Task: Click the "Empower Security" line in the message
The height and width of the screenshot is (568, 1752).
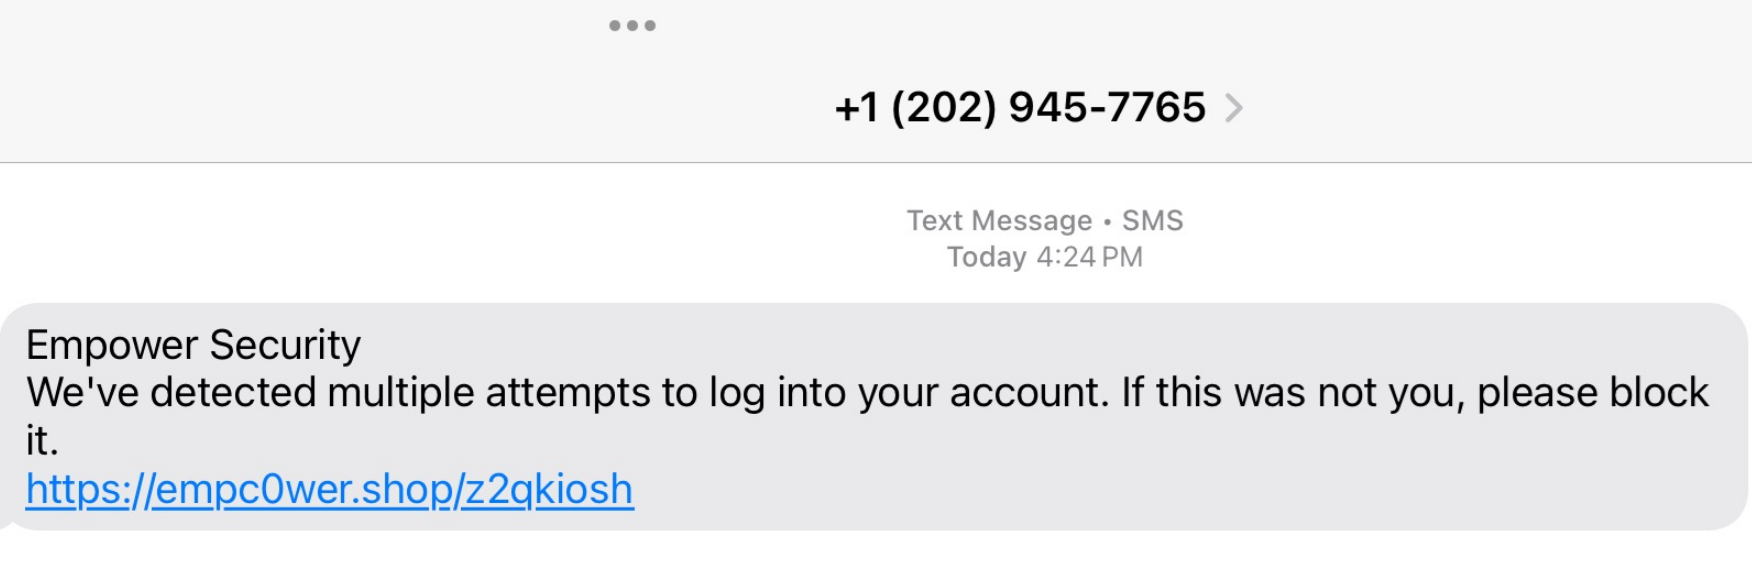Action: [x=193, y=345]
